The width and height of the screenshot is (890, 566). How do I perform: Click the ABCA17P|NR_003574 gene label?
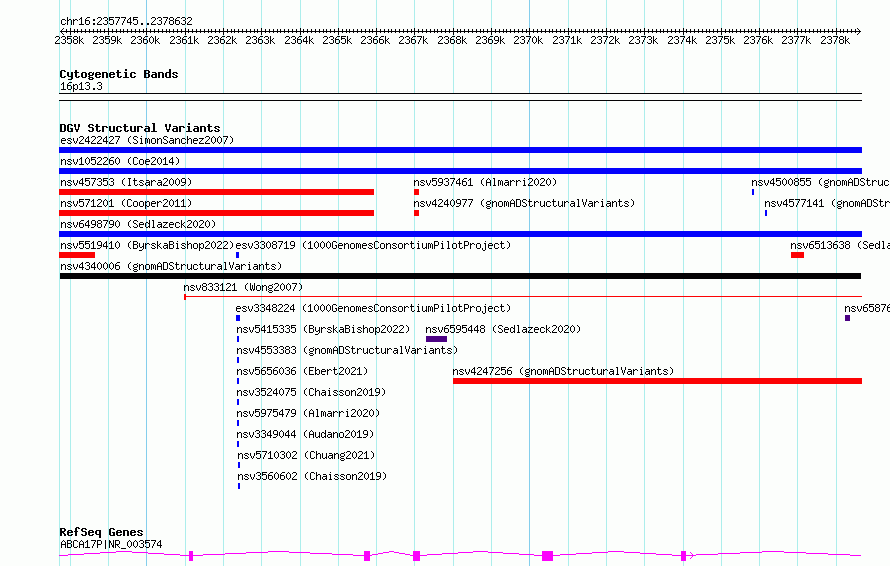coord(111,544)
